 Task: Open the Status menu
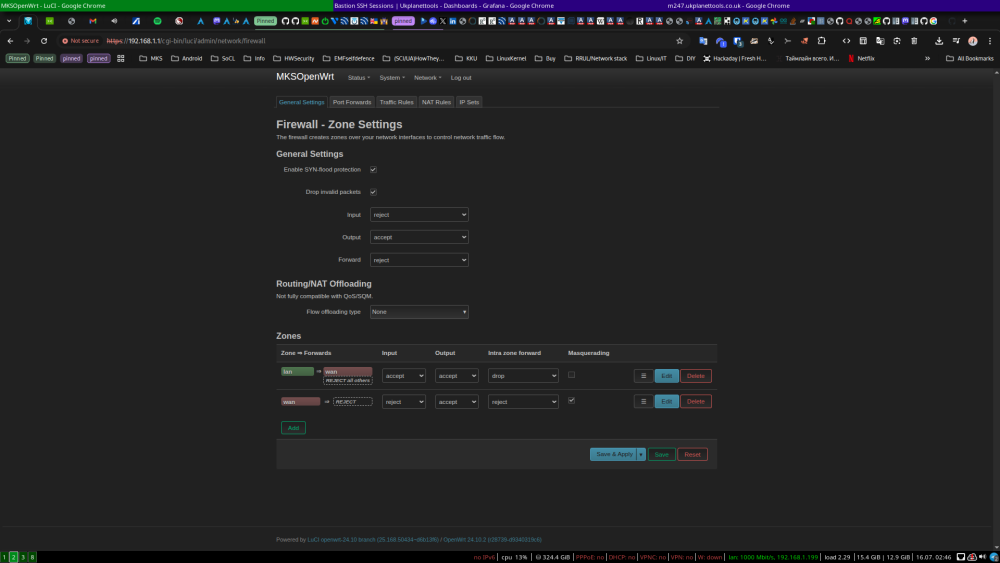click(358, 78)
